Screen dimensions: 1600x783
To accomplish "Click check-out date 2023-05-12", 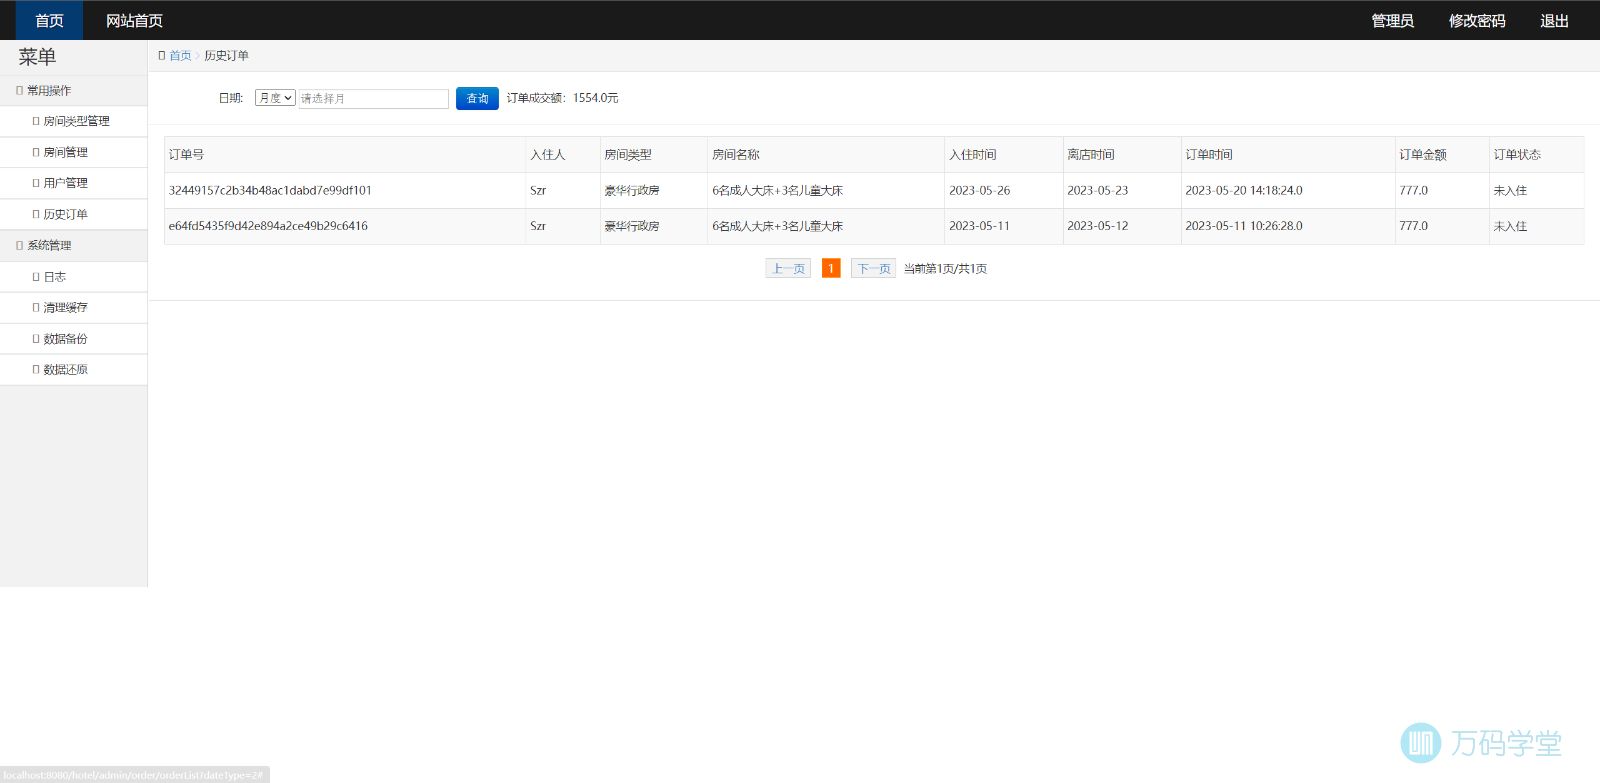I will tap(1097, 226).
